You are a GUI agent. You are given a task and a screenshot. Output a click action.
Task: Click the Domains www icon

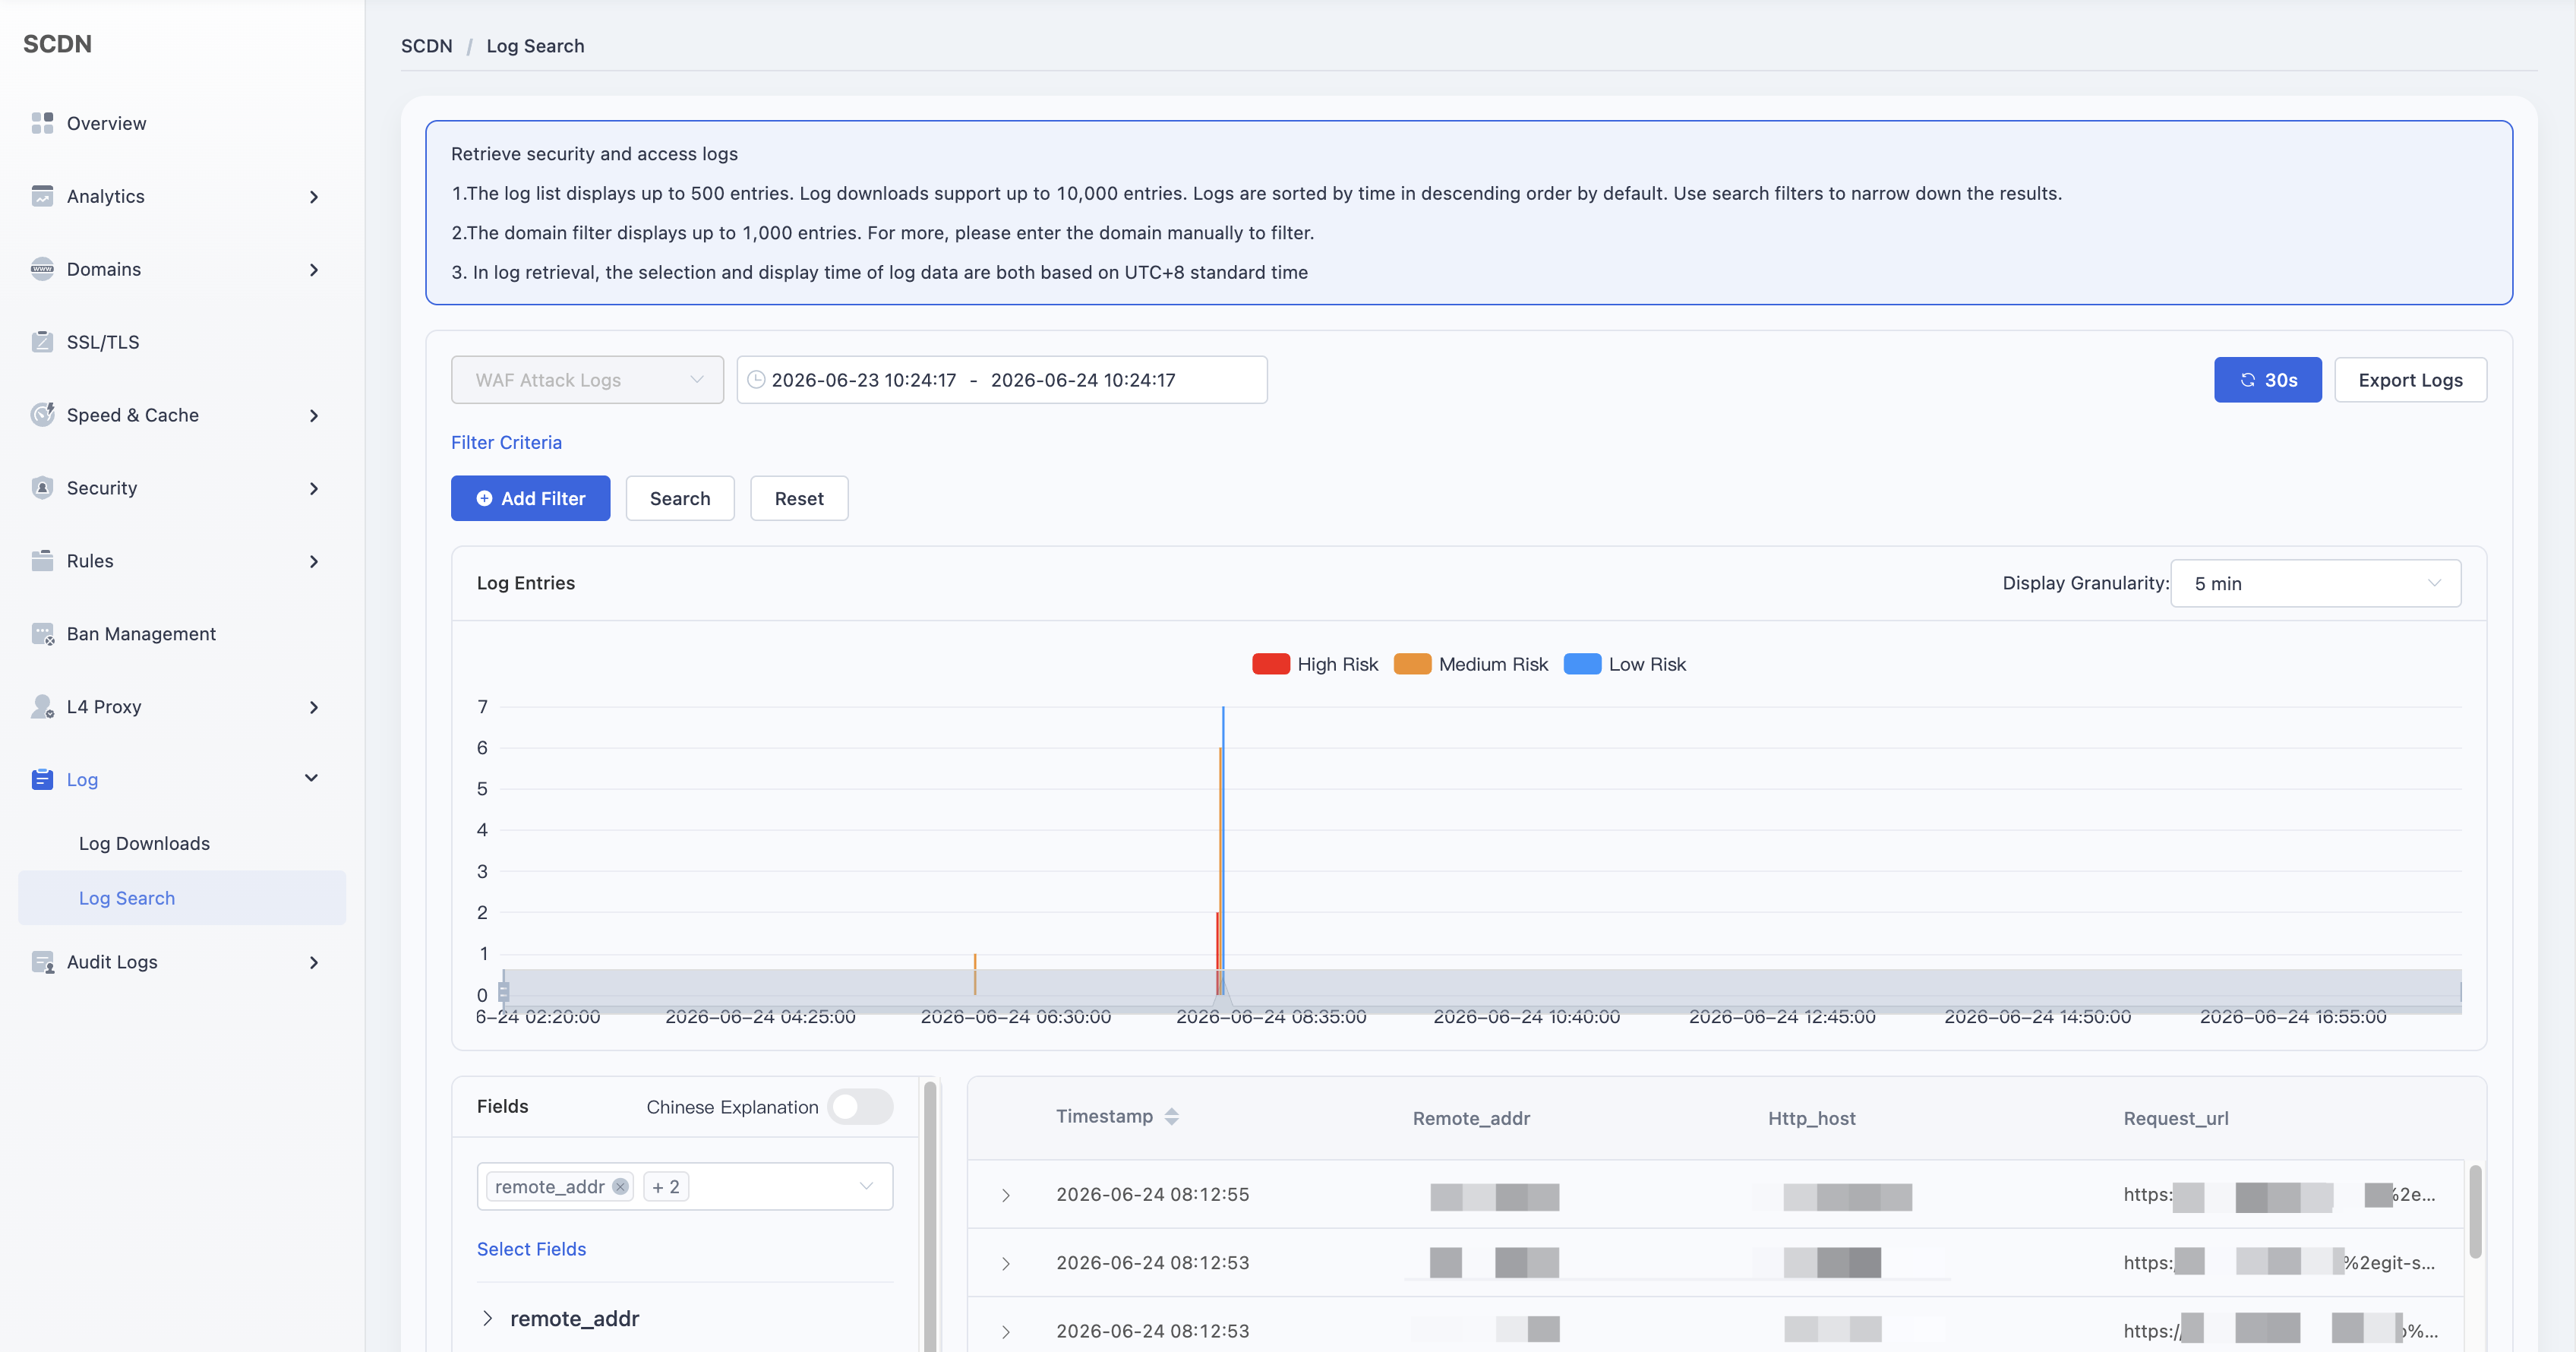point(42,269)
